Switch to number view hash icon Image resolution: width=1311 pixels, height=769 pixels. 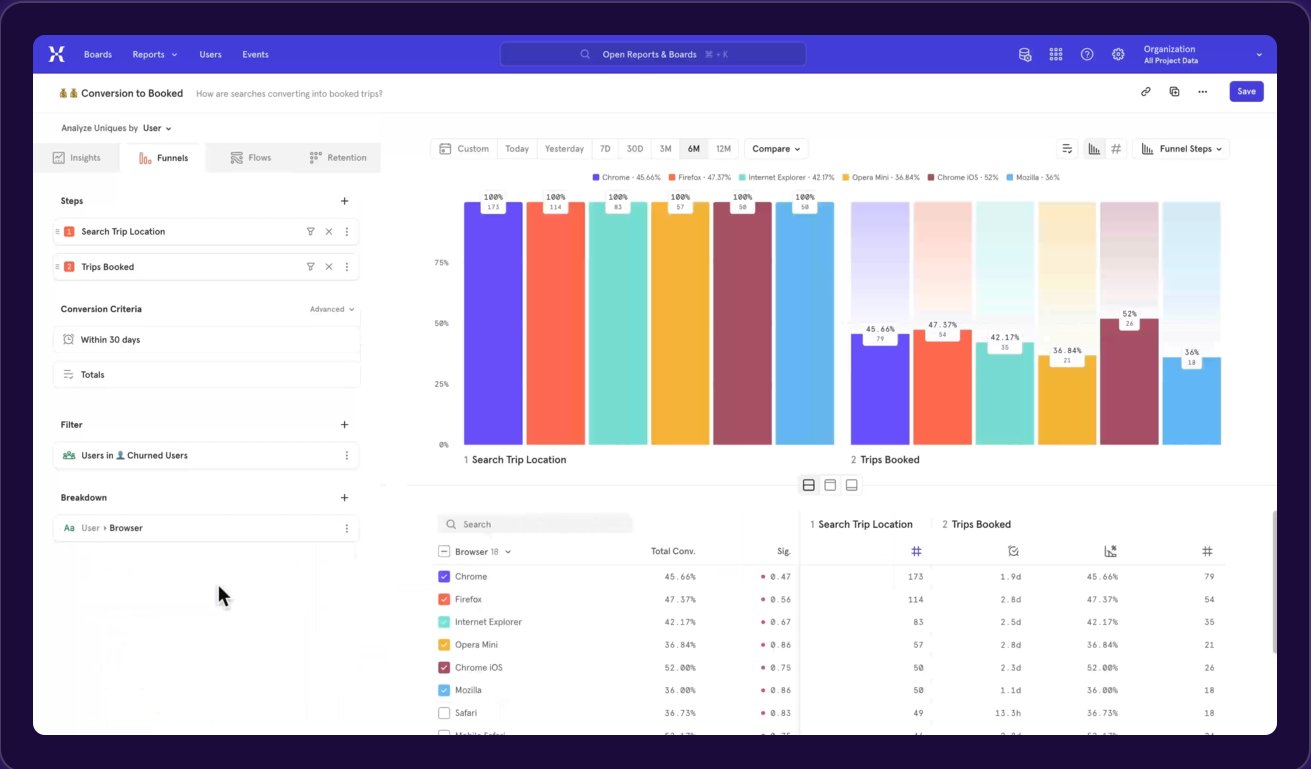pos(1117,149)
